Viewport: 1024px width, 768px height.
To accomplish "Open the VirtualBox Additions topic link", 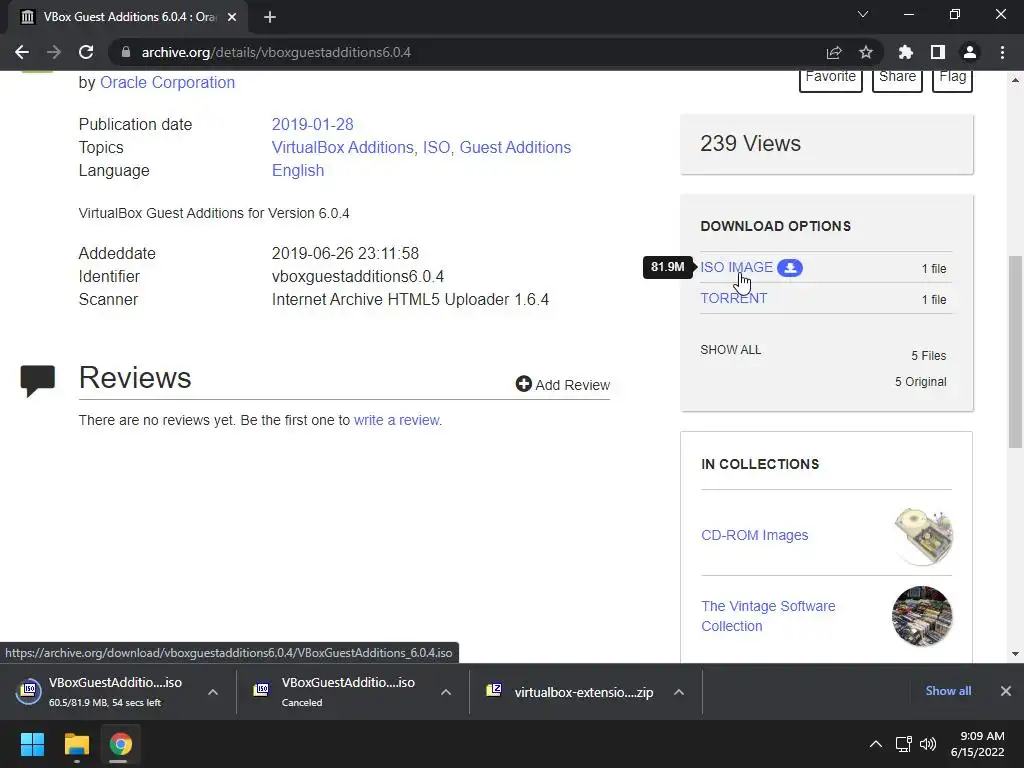I will coord(342,148).
